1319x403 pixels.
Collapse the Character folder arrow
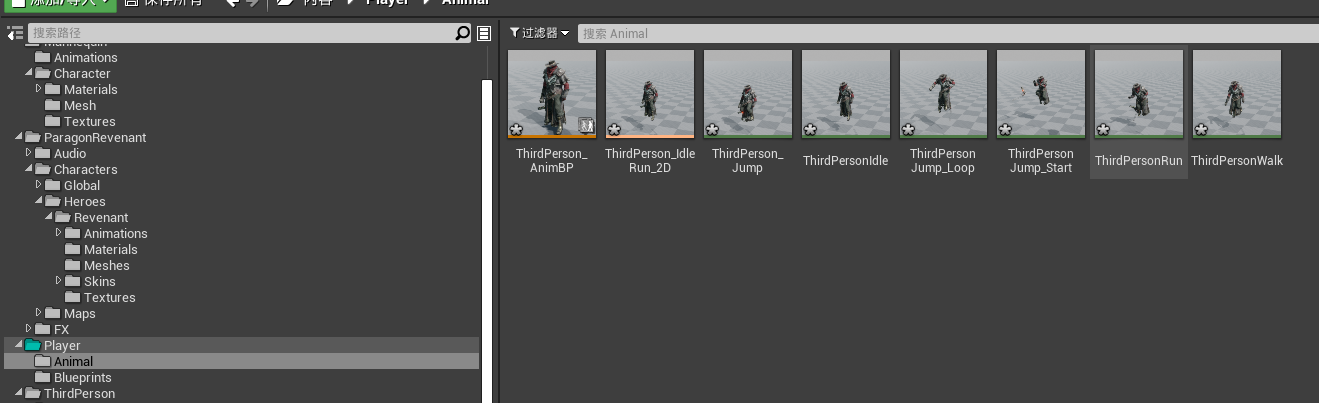tap(29, 73)
